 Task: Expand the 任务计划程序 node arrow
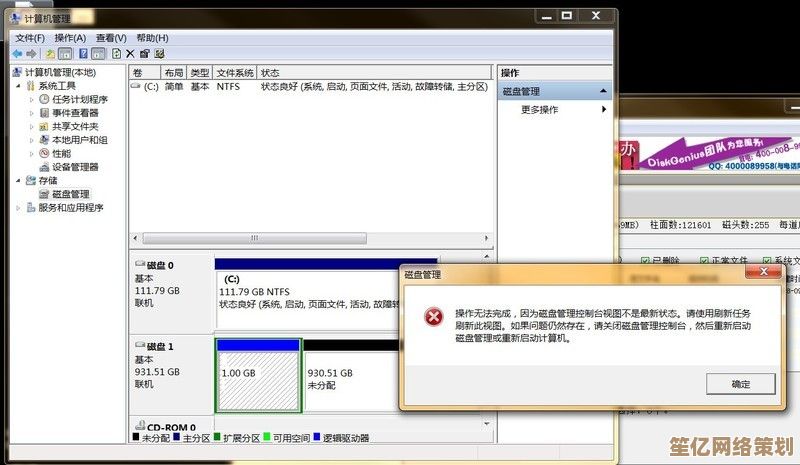point(32,100)
